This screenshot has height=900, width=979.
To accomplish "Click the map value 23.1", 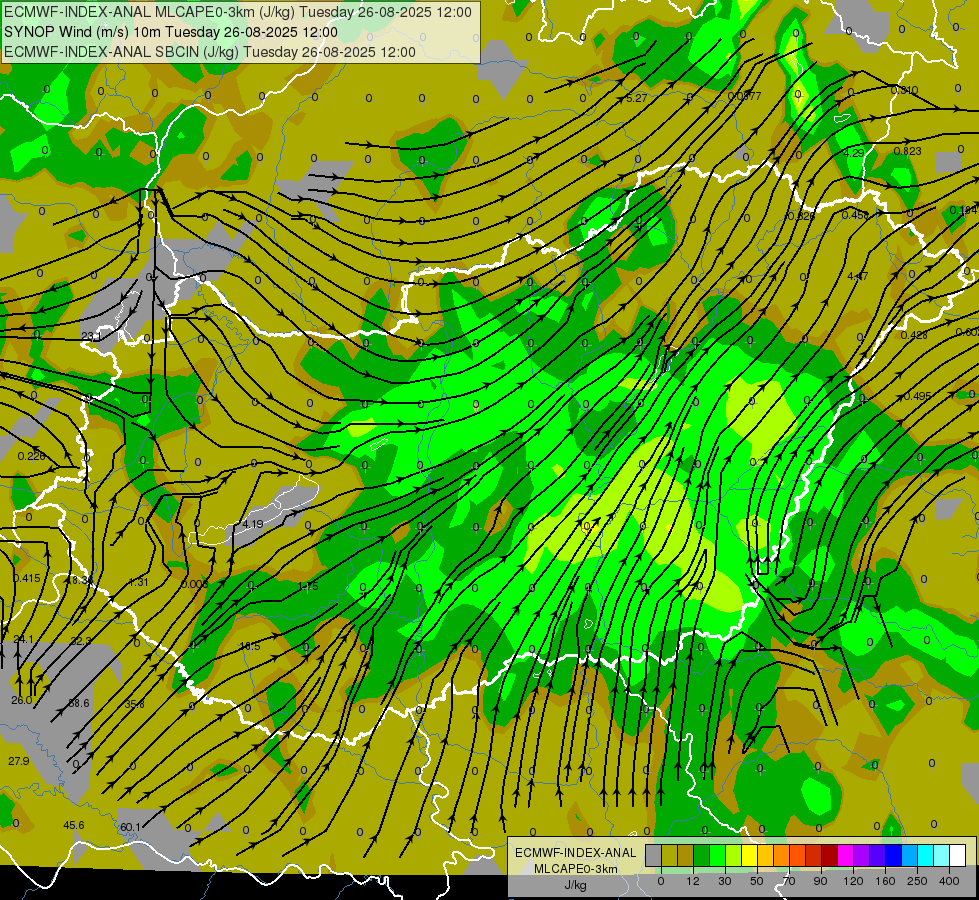I will coord(92,337).
